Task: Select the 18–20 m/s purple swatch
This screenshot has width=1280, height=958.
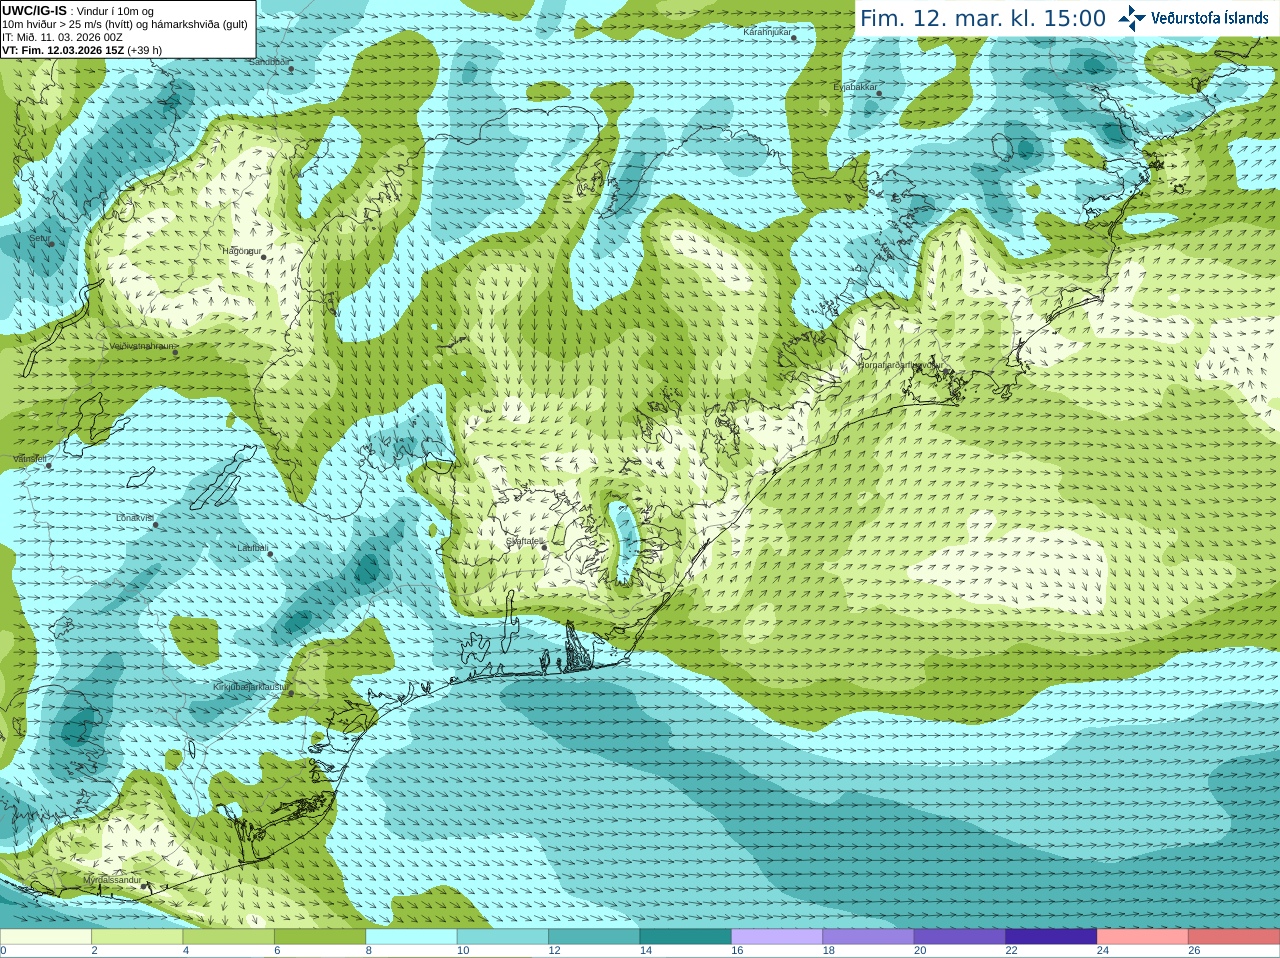Action: pyautogui.click(x=869, y=937)
